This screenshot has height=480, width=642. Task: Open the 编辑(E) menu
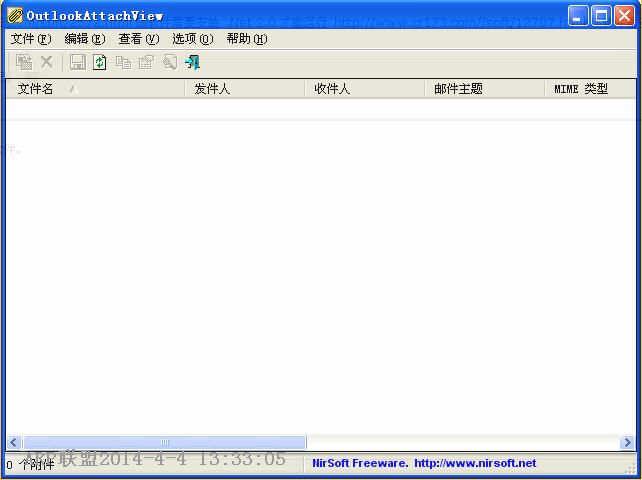(x=85, y=39)
